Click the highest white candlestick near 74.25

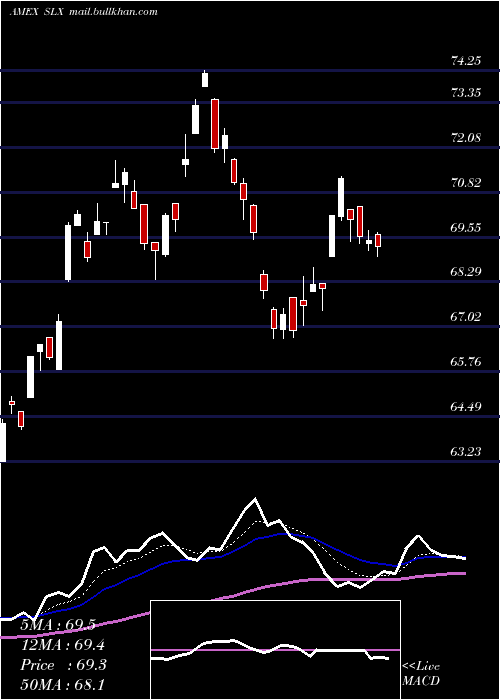point(205,79)
